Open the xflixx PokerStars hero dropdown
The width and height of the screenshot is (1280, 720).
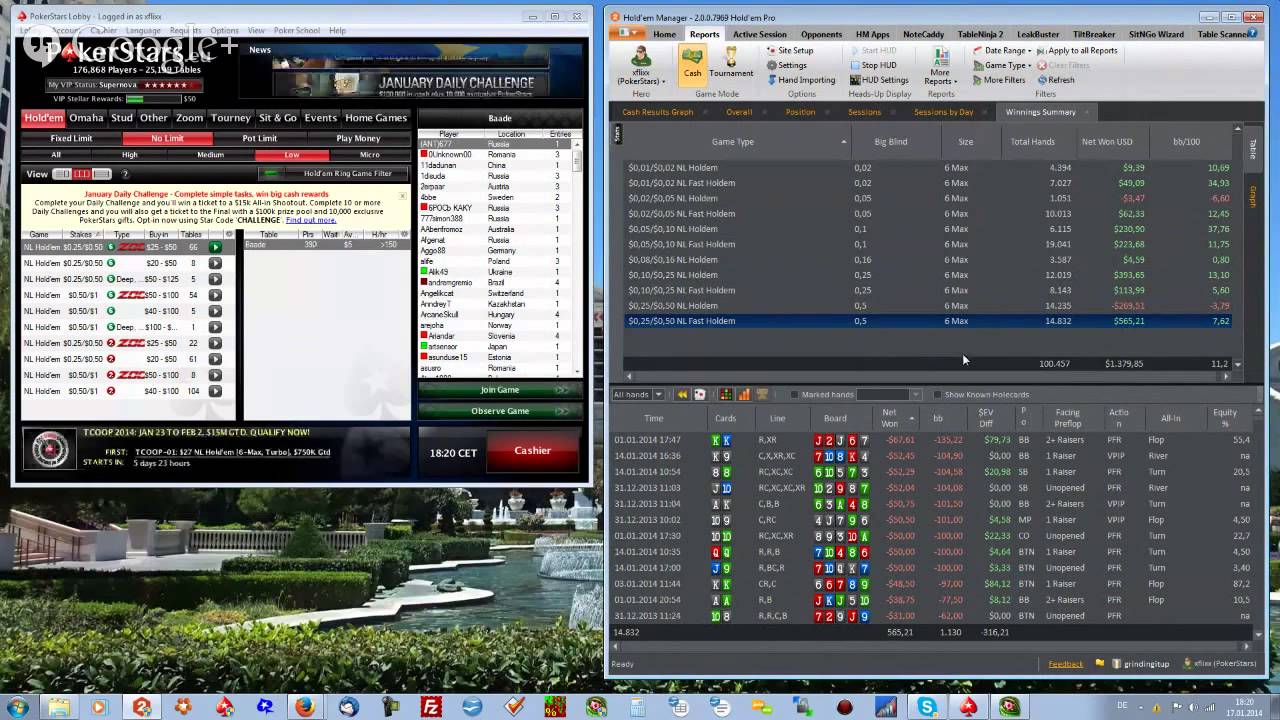tap(640, 64)
